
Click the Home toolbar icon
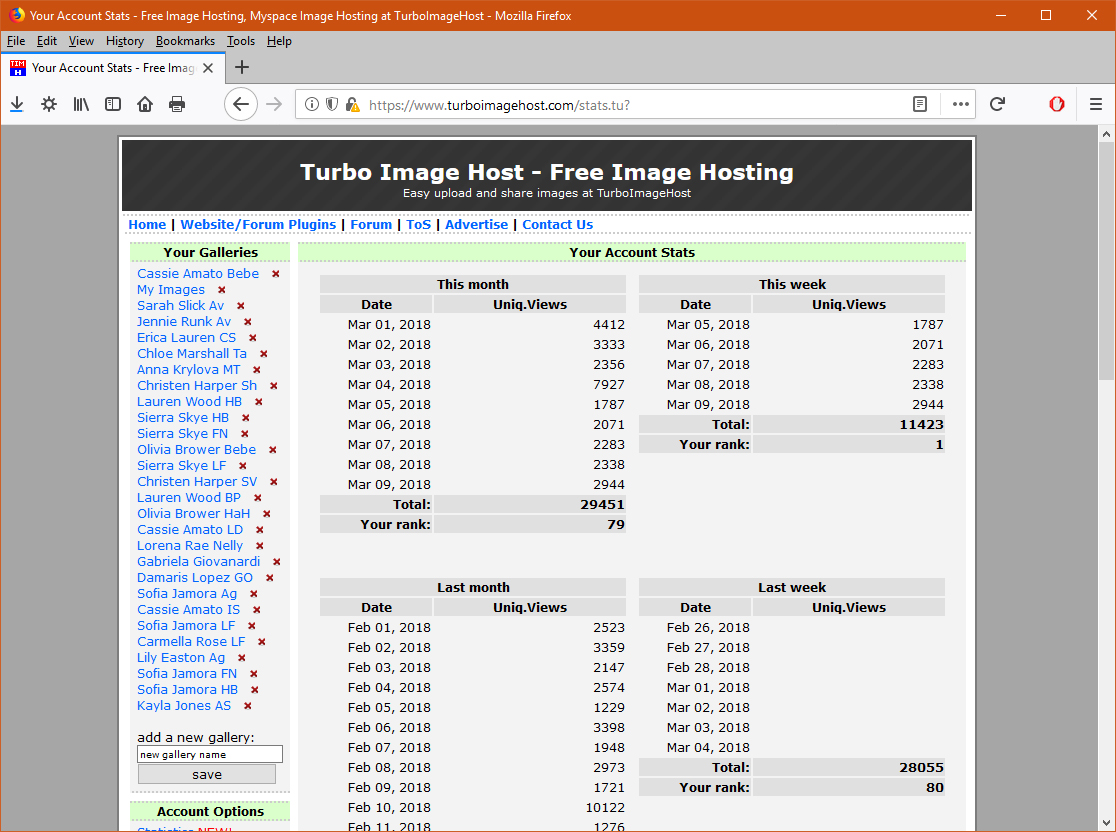click(145, 104)
